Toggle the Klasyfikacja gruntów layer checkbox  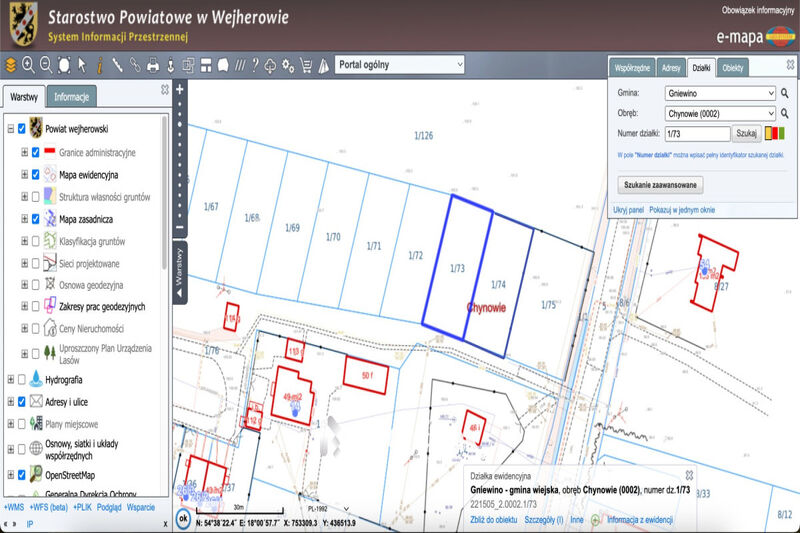click(x=35, y=241)
